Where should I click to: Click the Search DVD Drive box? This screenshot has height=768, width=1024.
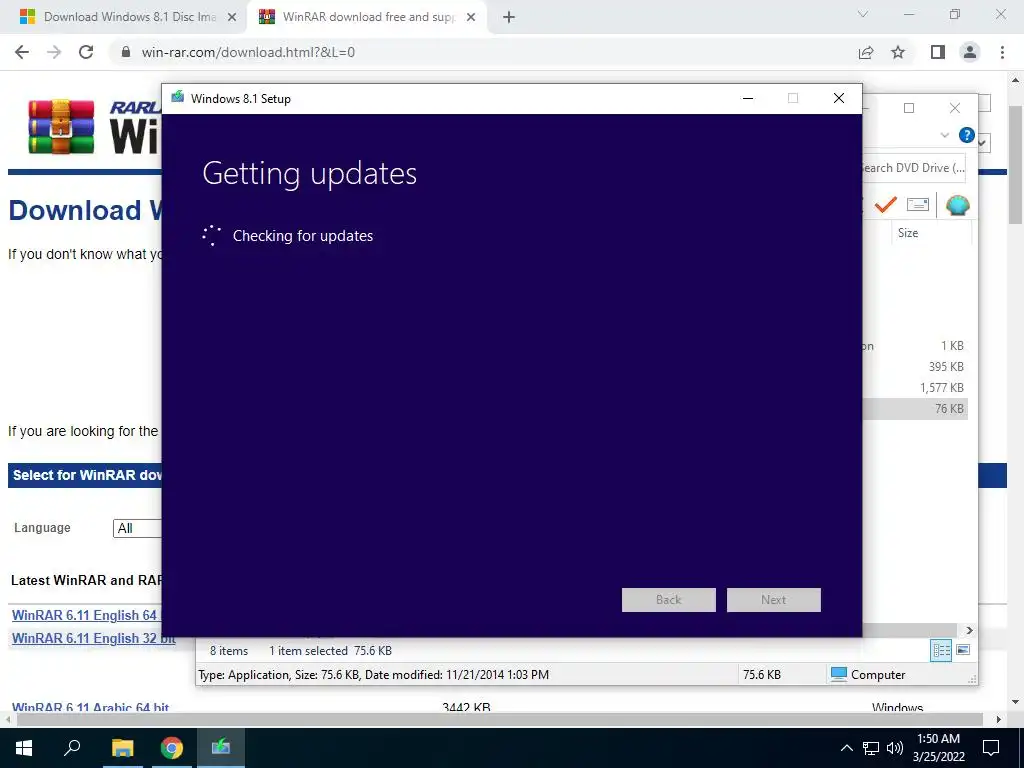(913, 168)
